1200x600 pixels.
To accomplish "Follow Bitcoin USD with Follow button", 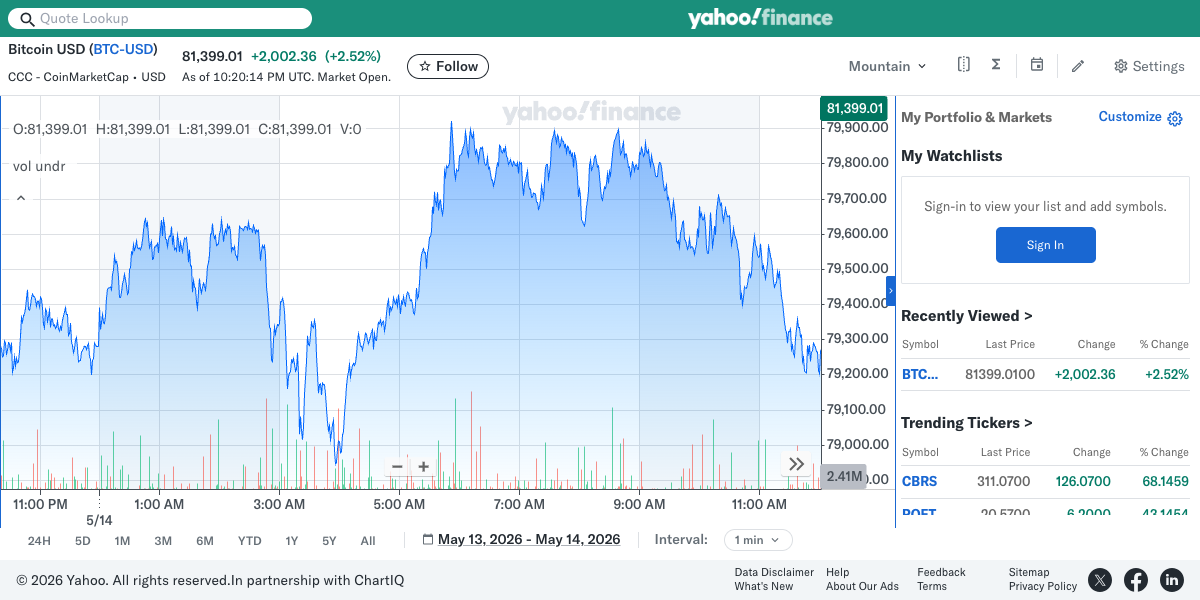I will (x=448, y=66).
